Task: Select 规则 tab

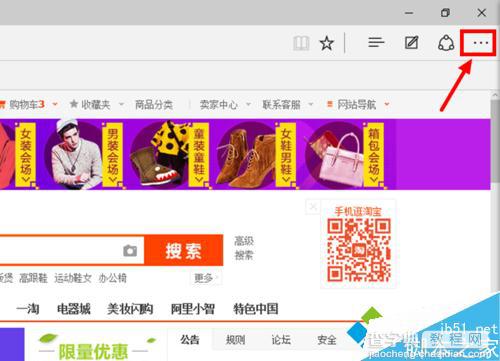Action: coord(235,340)
